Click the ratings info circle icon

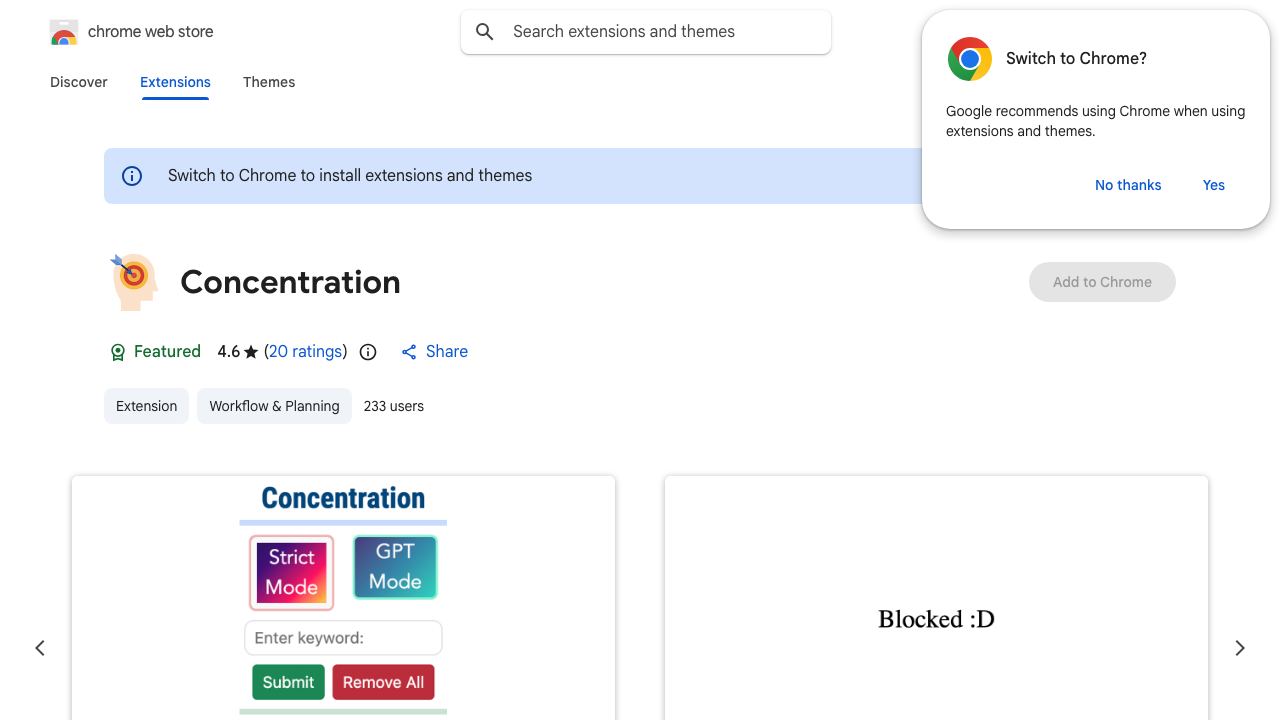tap(368, 352)
